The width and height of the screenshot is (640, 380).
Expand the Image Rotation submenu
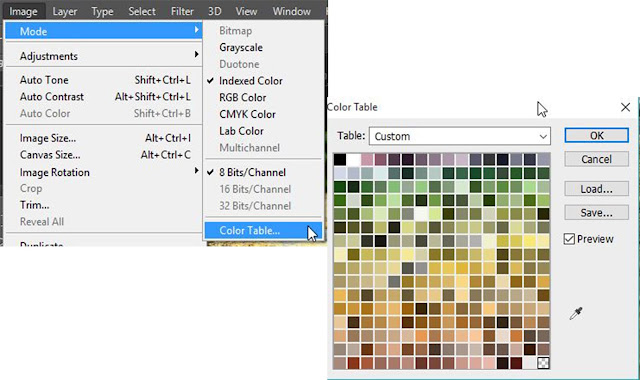[x=103, y=172]
